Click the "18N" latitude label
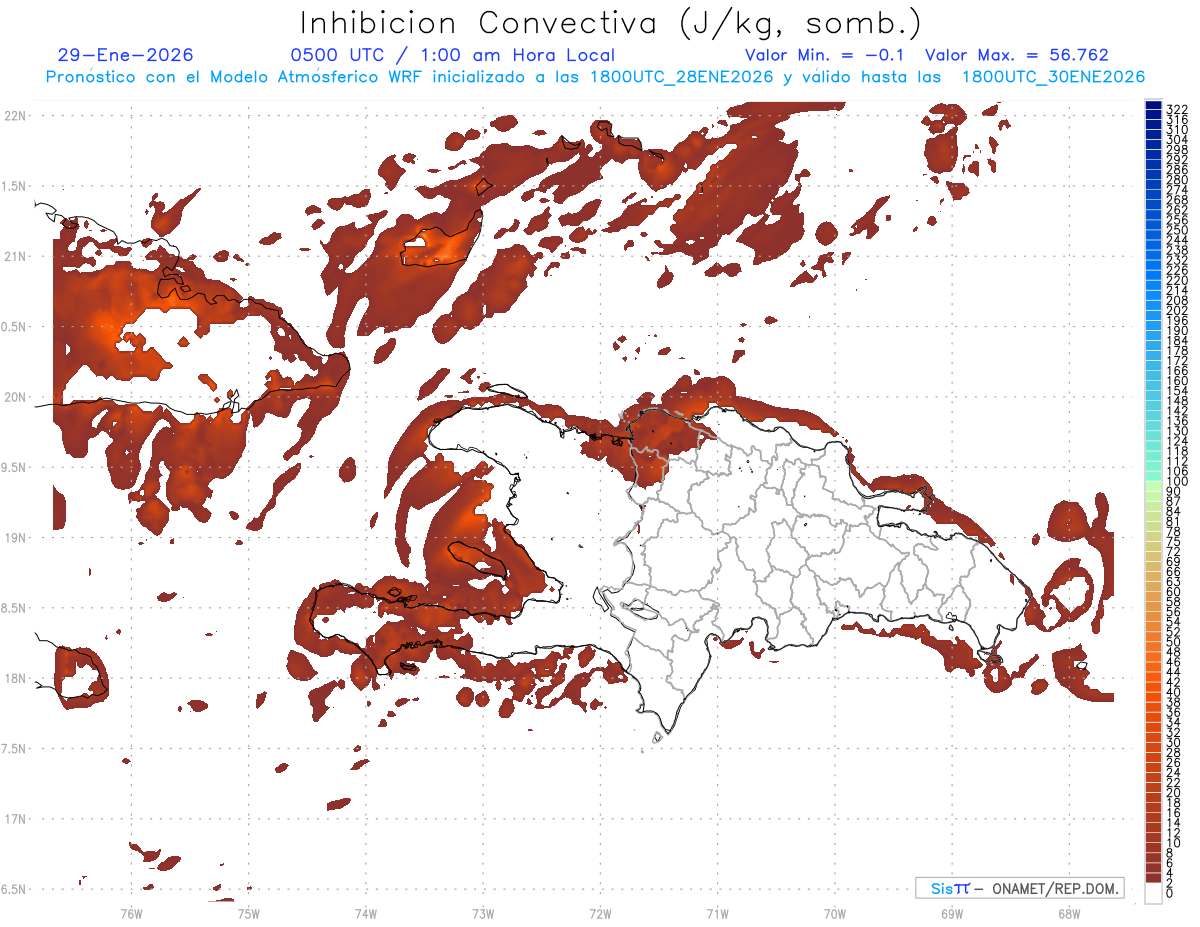The height and width of the screenshot is (927, 1200). [14, 678]
